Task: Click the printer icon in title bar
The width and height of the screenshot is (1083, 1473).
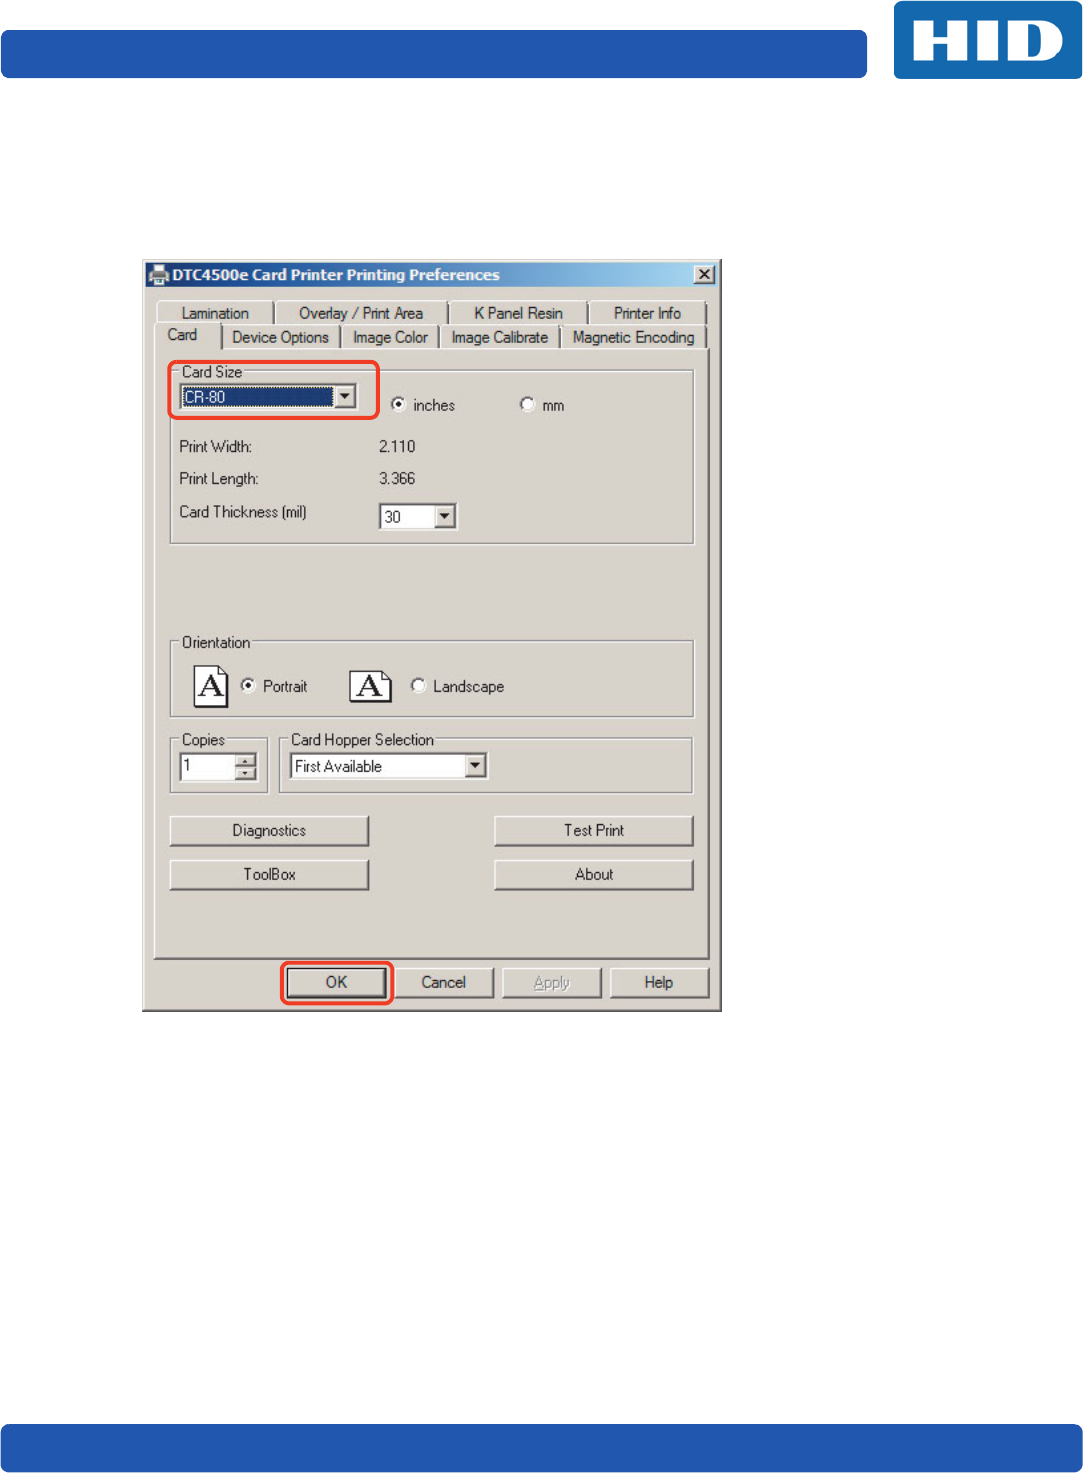Action: point(158,275)
